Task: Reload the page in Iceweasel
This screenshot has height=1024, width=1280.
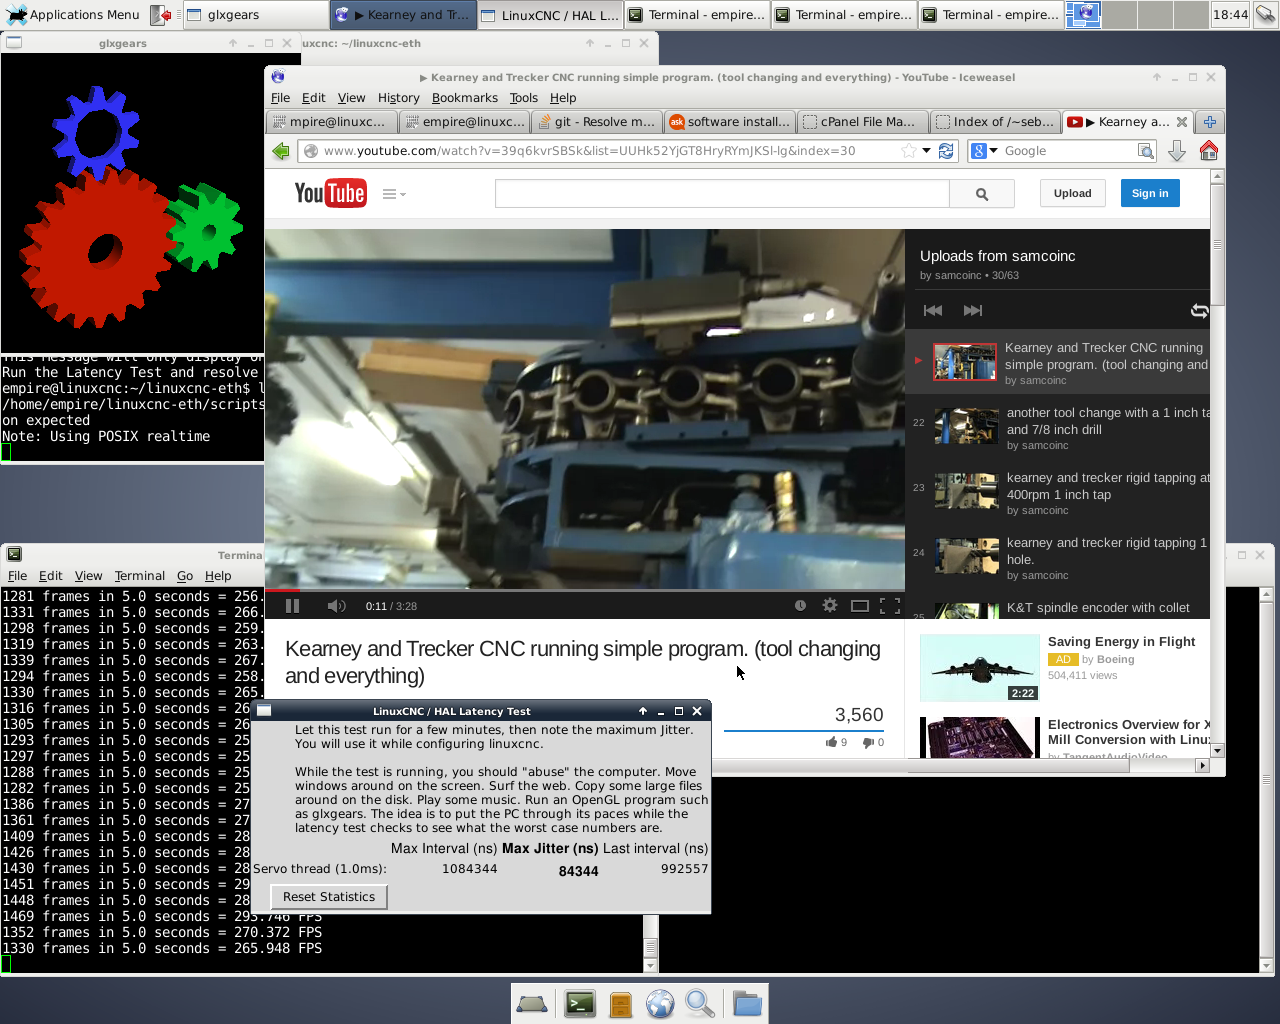Action: (x=946, y=151)
